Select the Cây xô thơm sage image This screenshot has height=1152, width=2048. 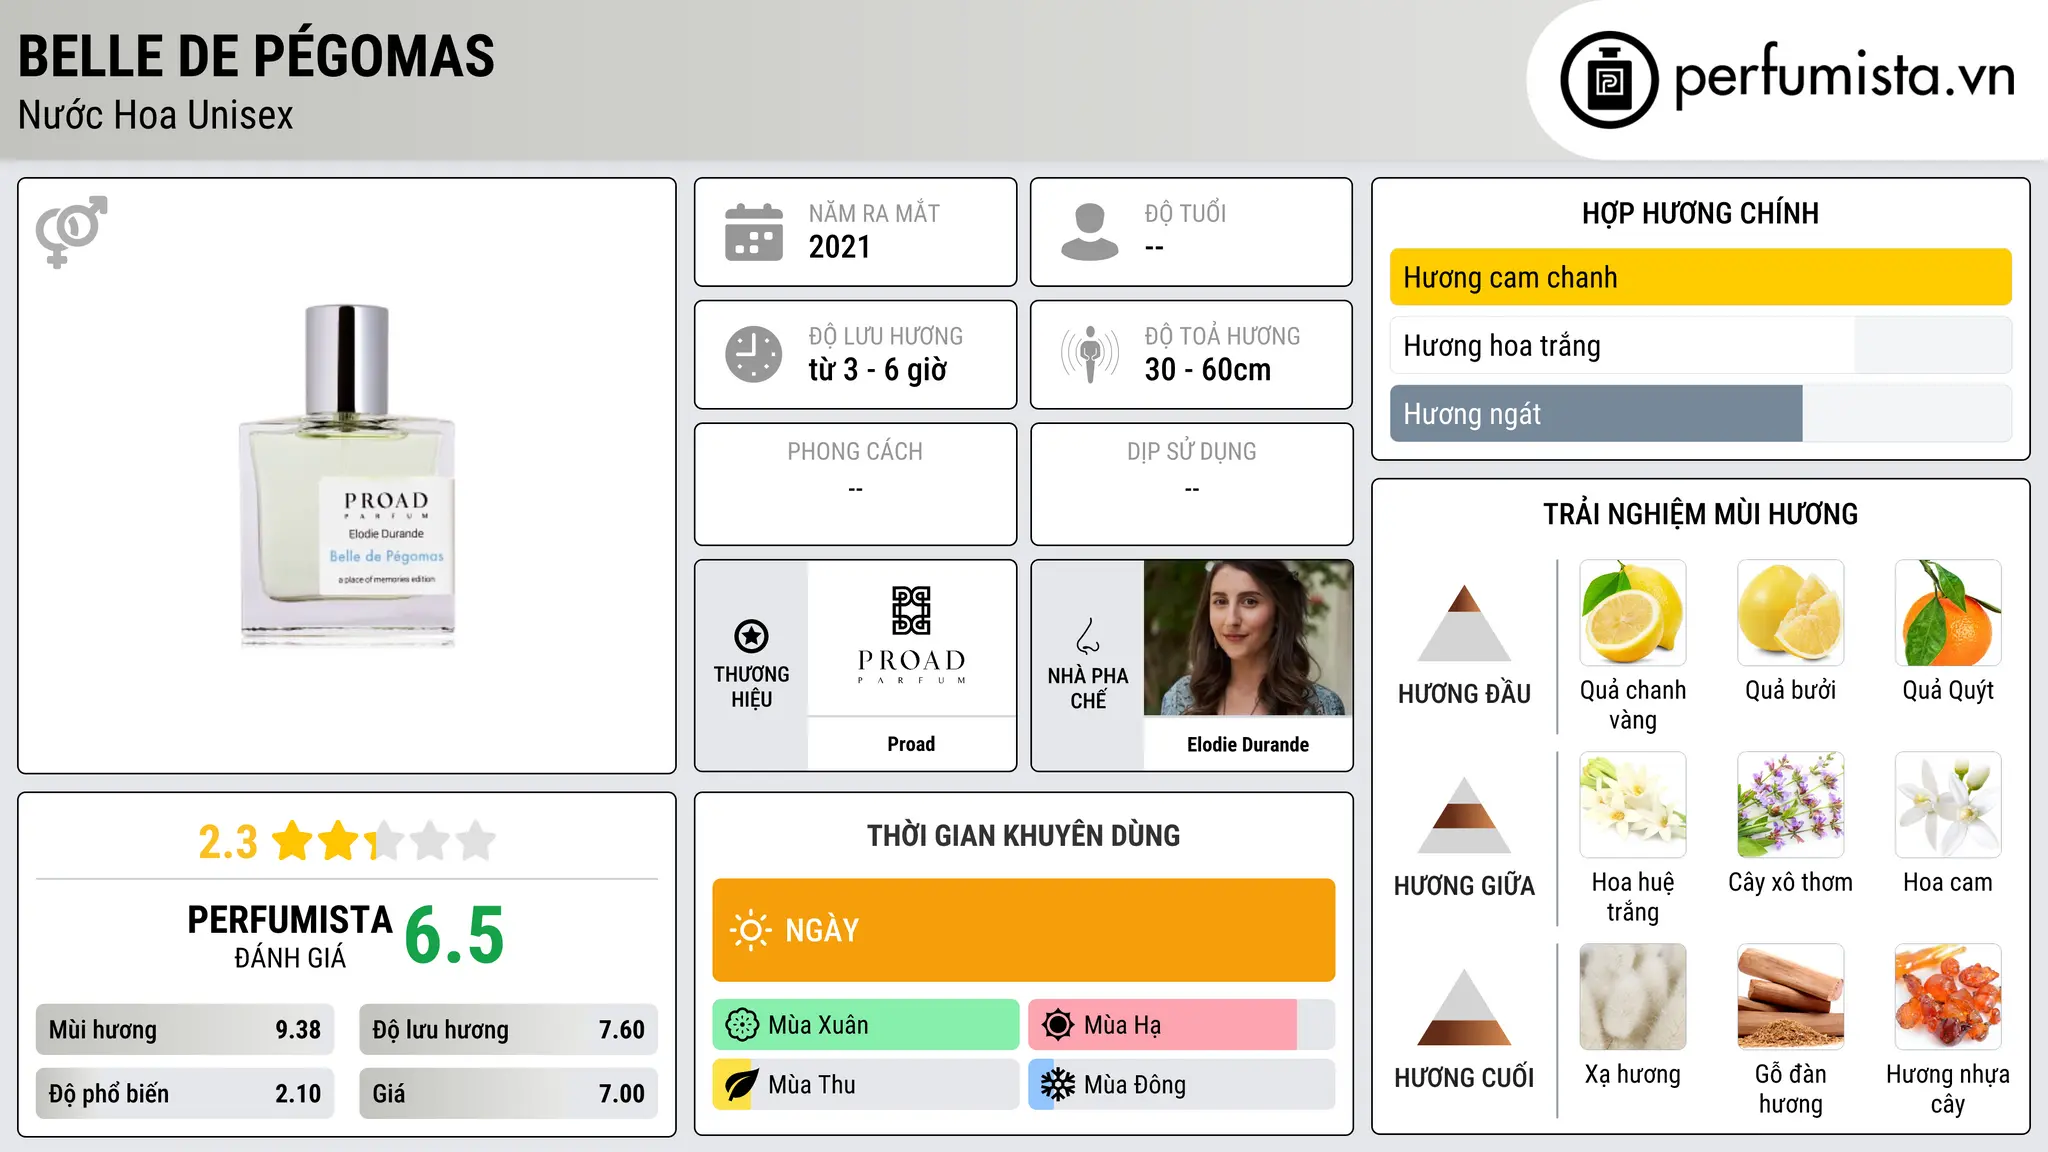pos(1790,805)
